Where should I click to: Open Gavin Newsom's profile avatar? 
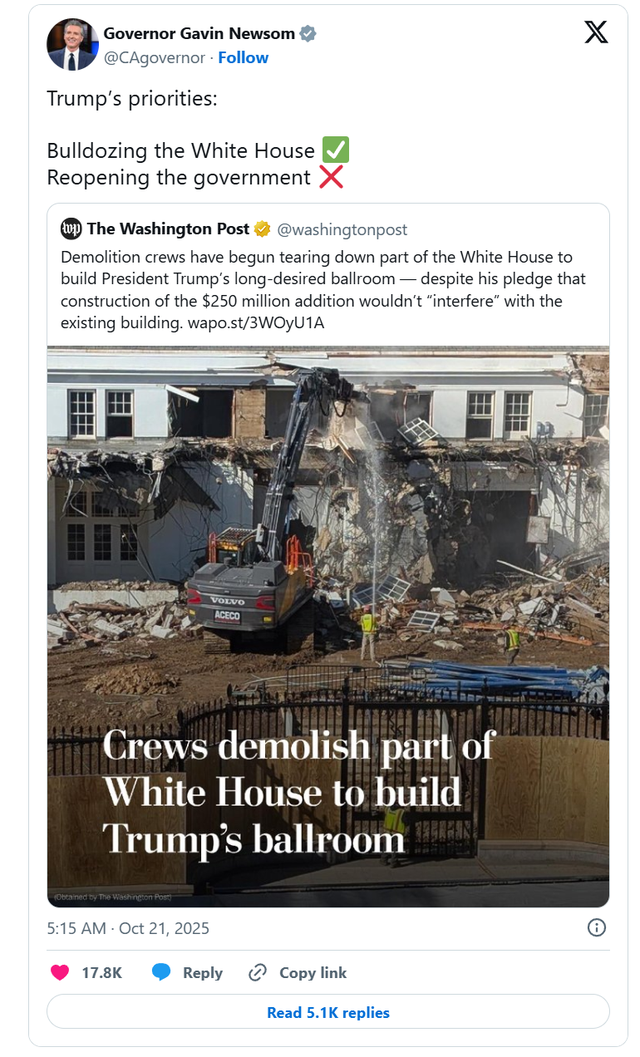tap(72, 44)
